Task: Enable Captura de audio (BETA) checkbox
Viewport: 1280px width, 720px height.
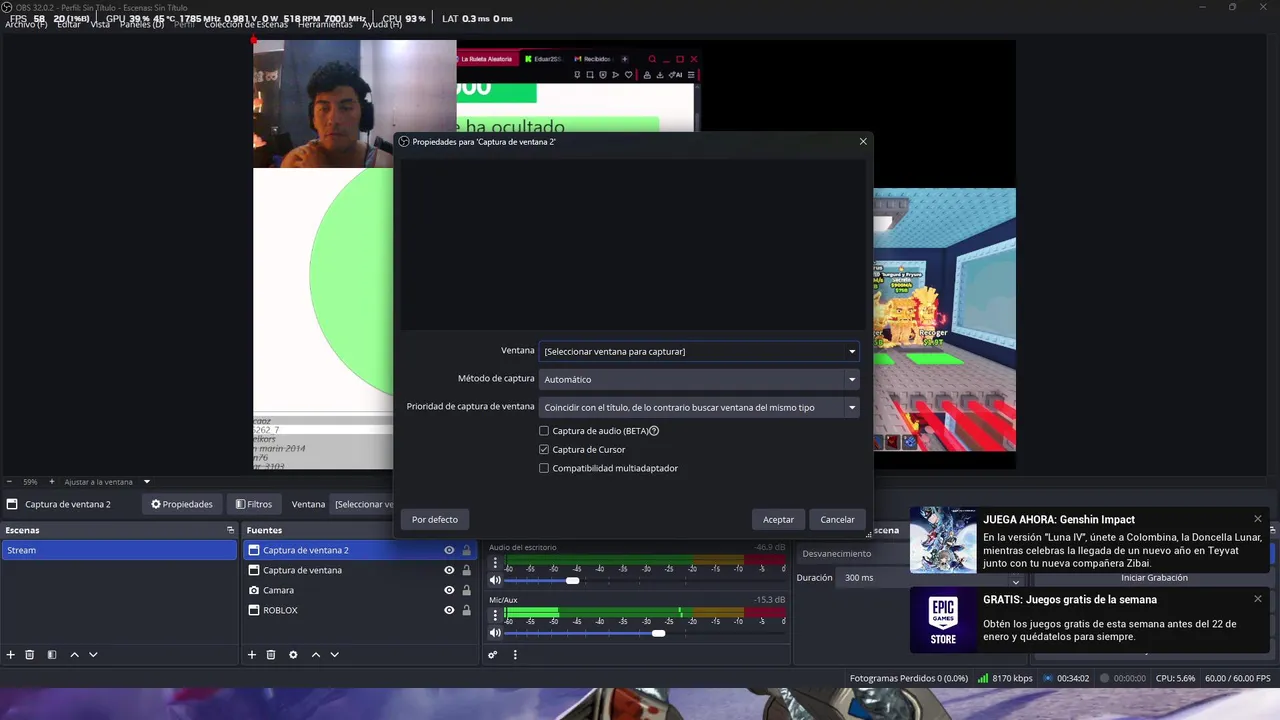Action: pos(544,431)
